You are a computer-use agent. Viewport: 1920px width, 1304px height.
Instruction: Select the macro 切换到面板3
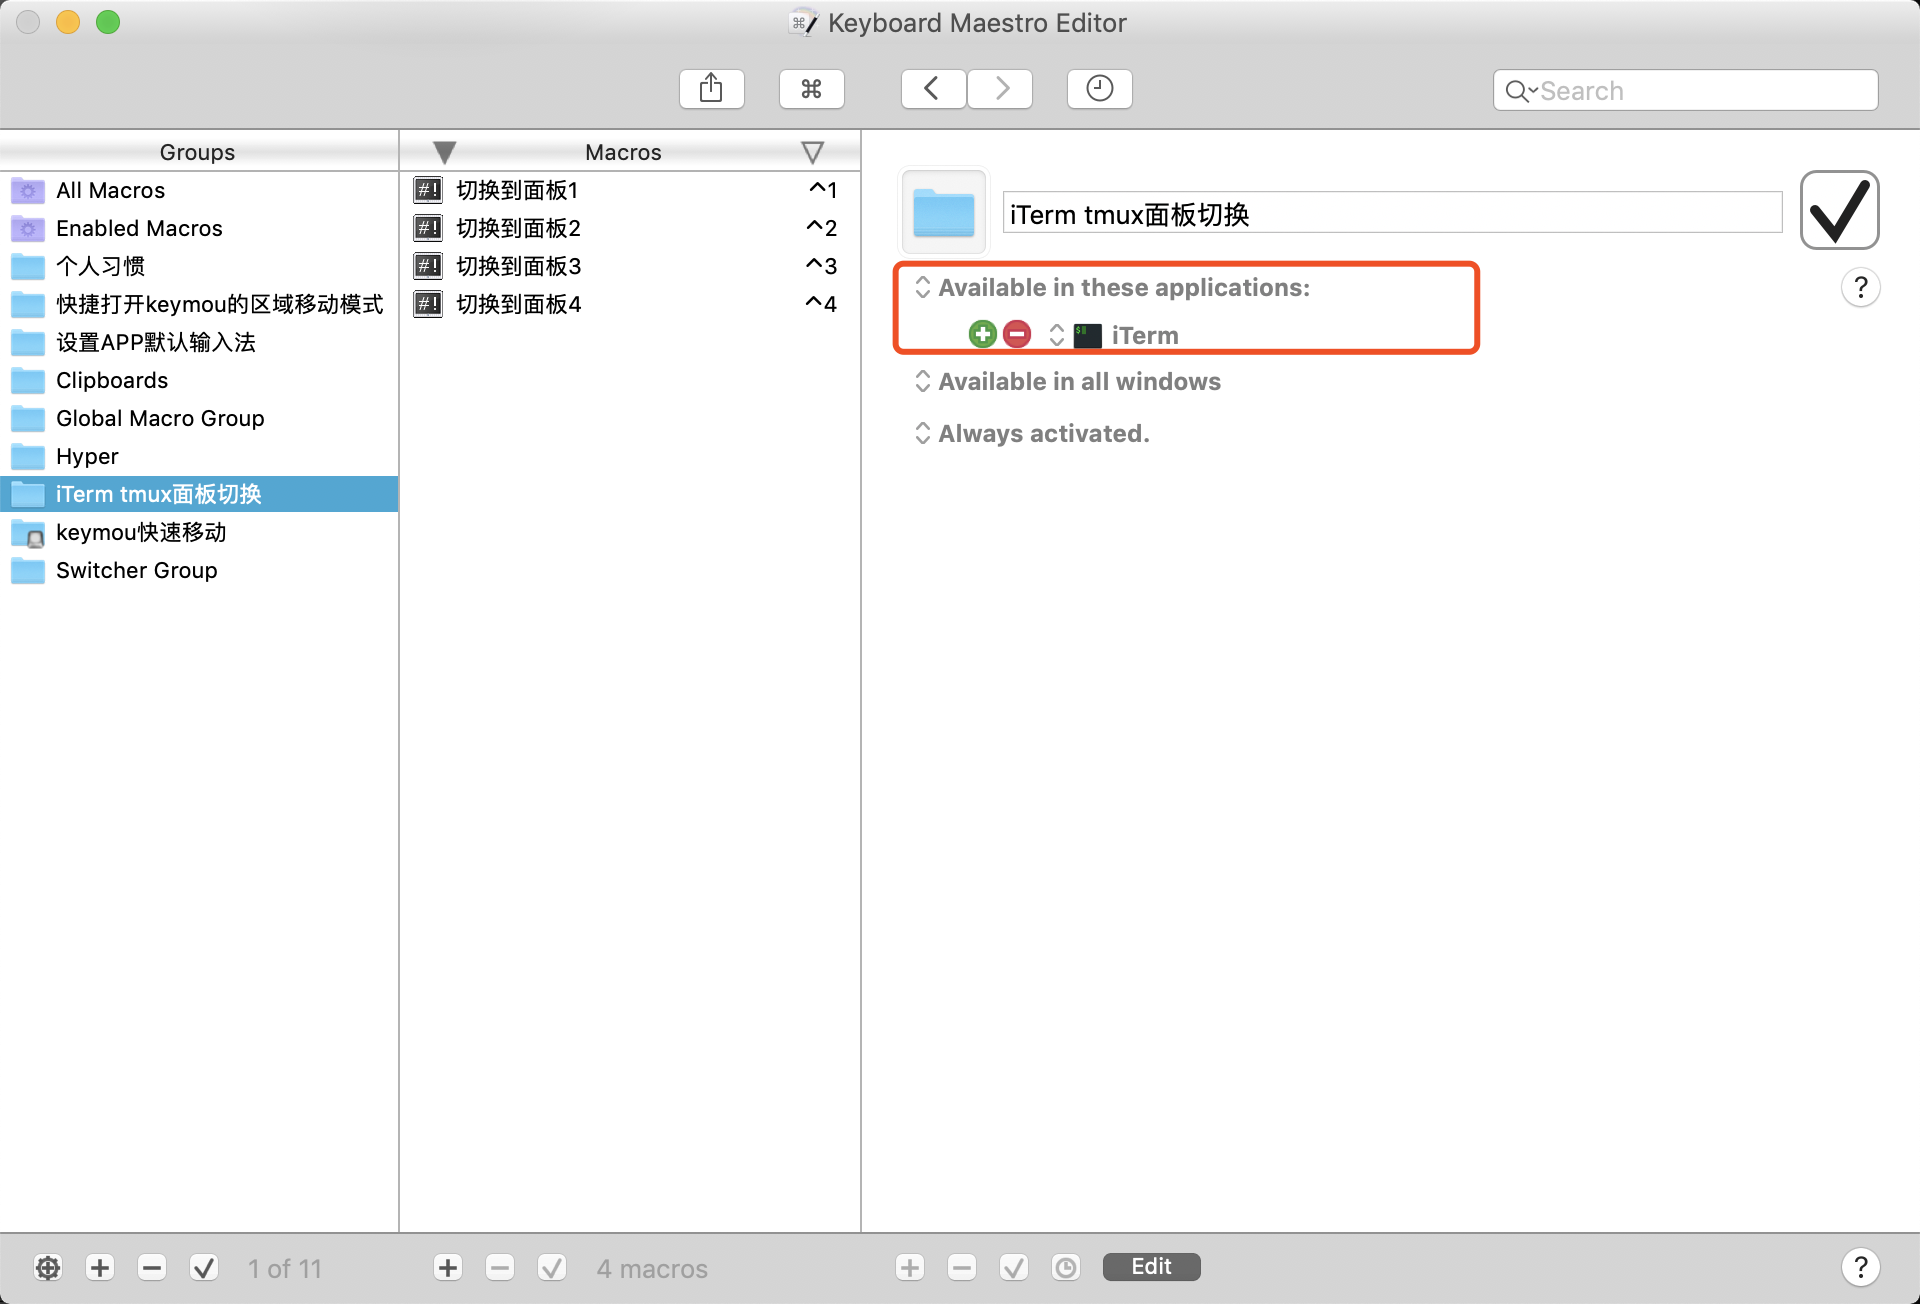[518, 266]
